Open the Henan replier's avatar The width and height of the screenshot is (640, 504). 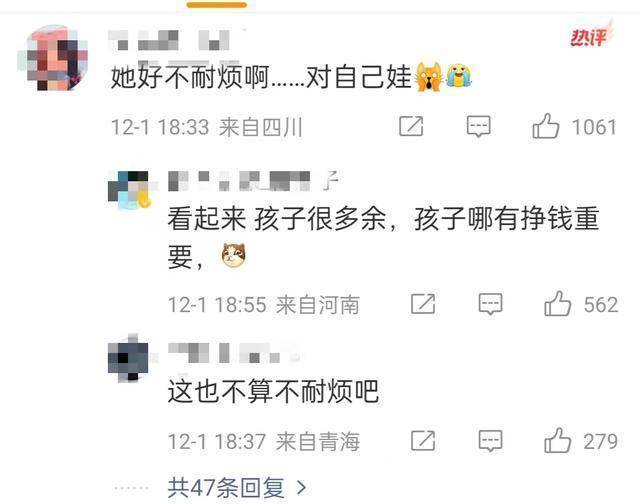(x=130, y=190)
